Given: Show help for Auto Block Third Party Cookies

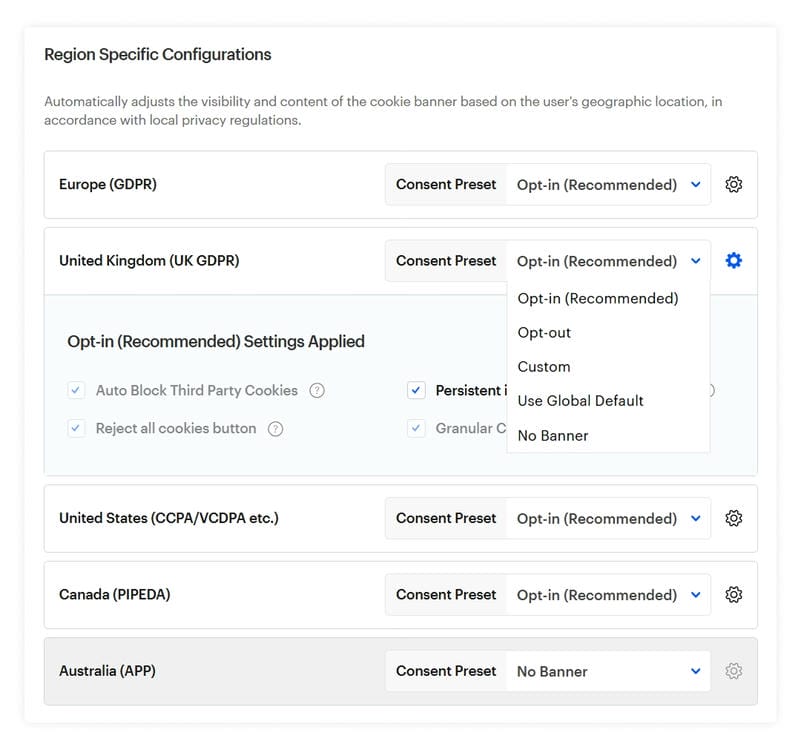Looking at the screenshot, I should (317, 391).
